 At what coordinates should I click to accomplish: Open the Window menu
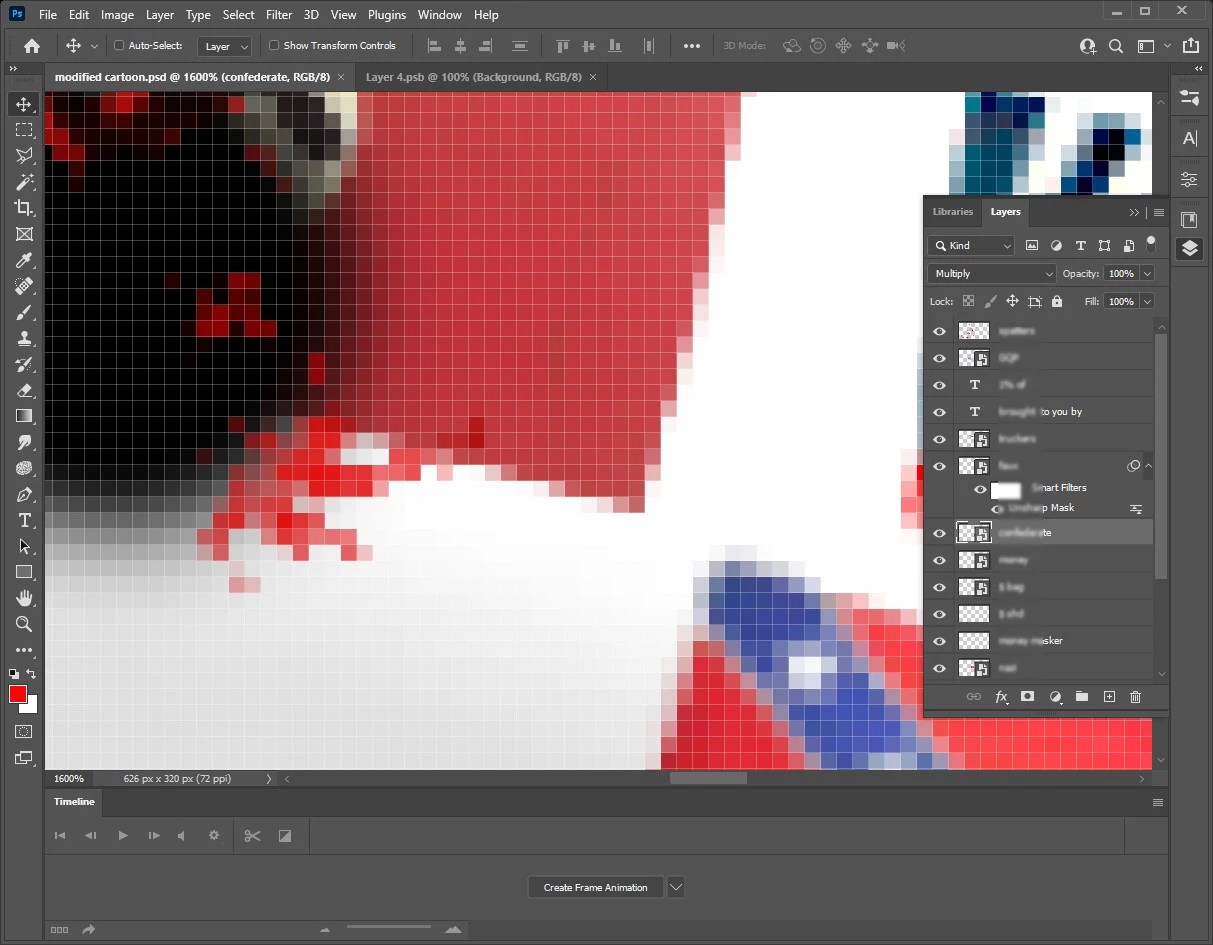pos(439,15)
